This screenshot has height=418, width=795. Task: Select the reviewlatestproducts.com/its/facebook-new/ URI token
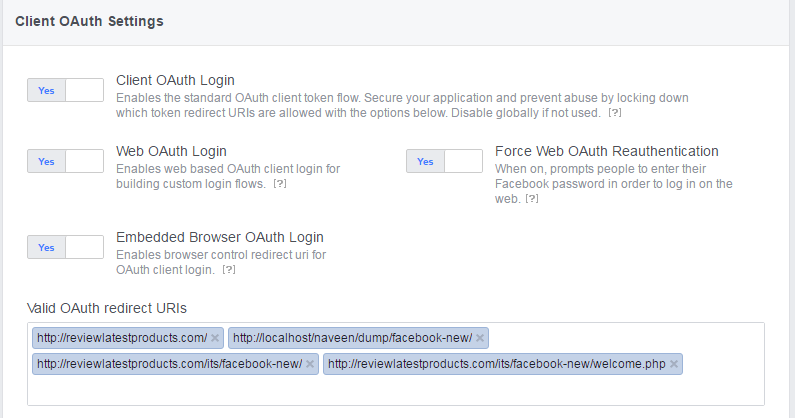coord(169,364)
